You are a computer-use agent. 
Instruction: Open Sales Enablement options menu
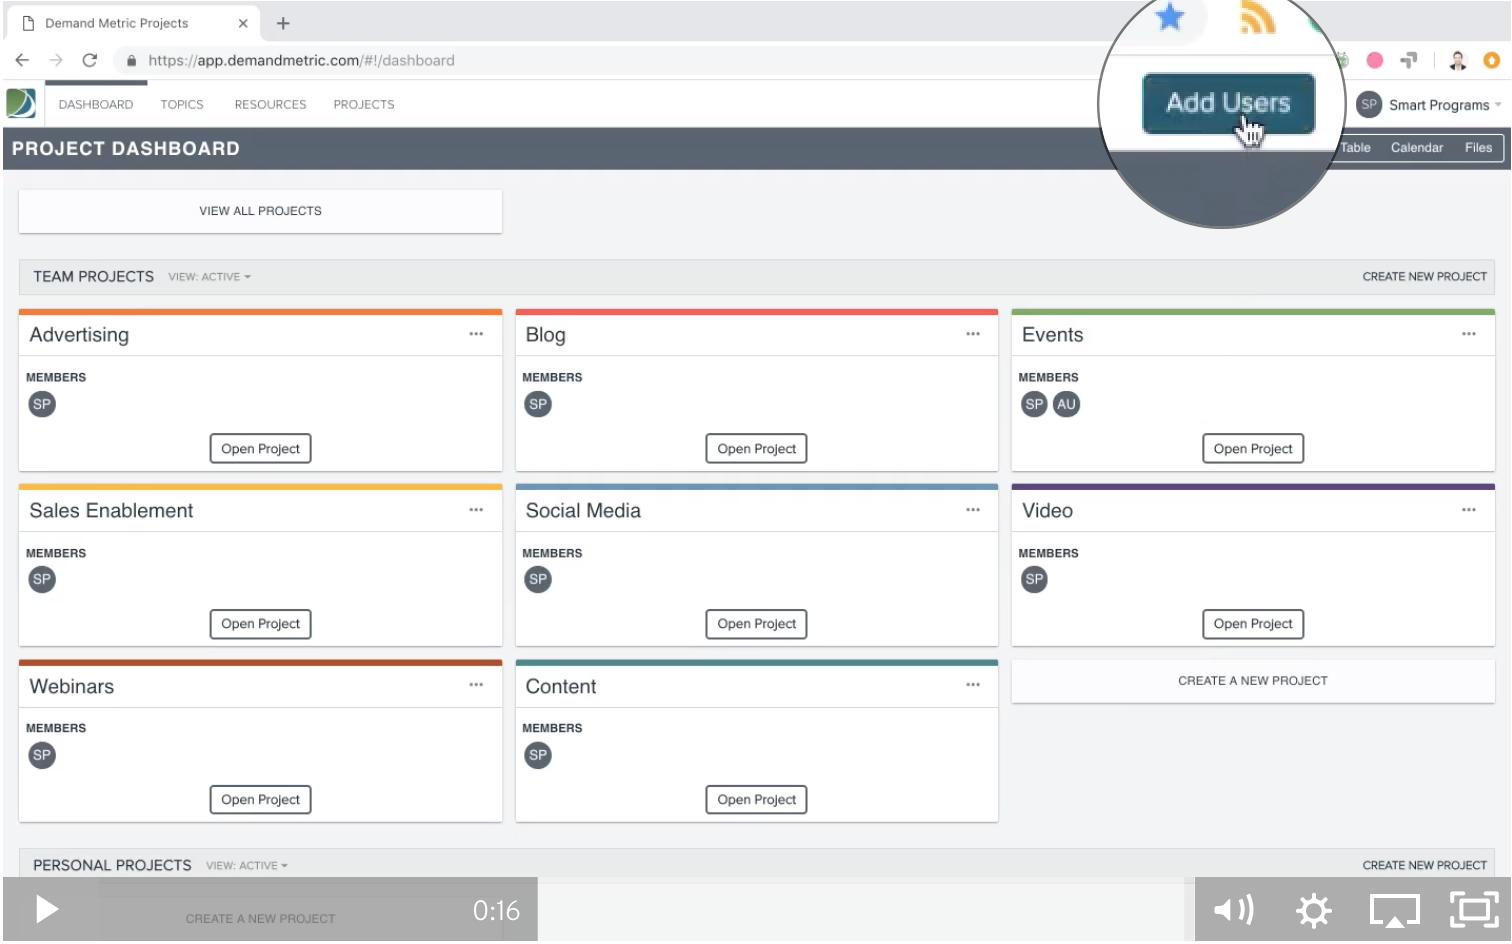click(x=476, y=510)
